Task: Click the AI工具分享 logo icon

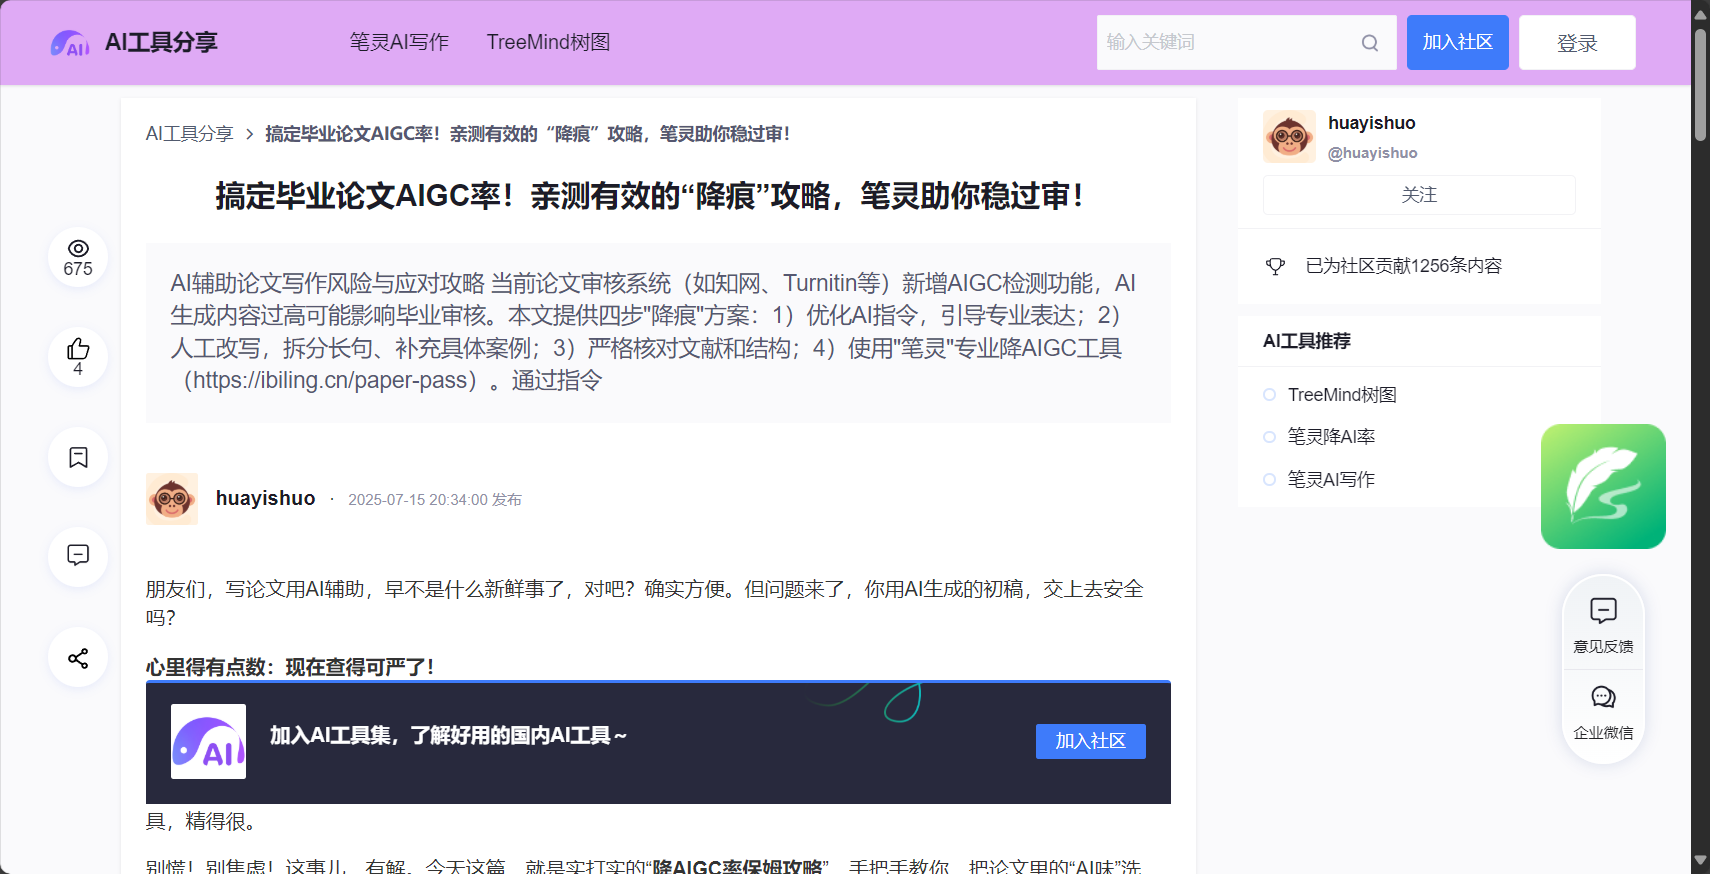Action: (70, 43)
